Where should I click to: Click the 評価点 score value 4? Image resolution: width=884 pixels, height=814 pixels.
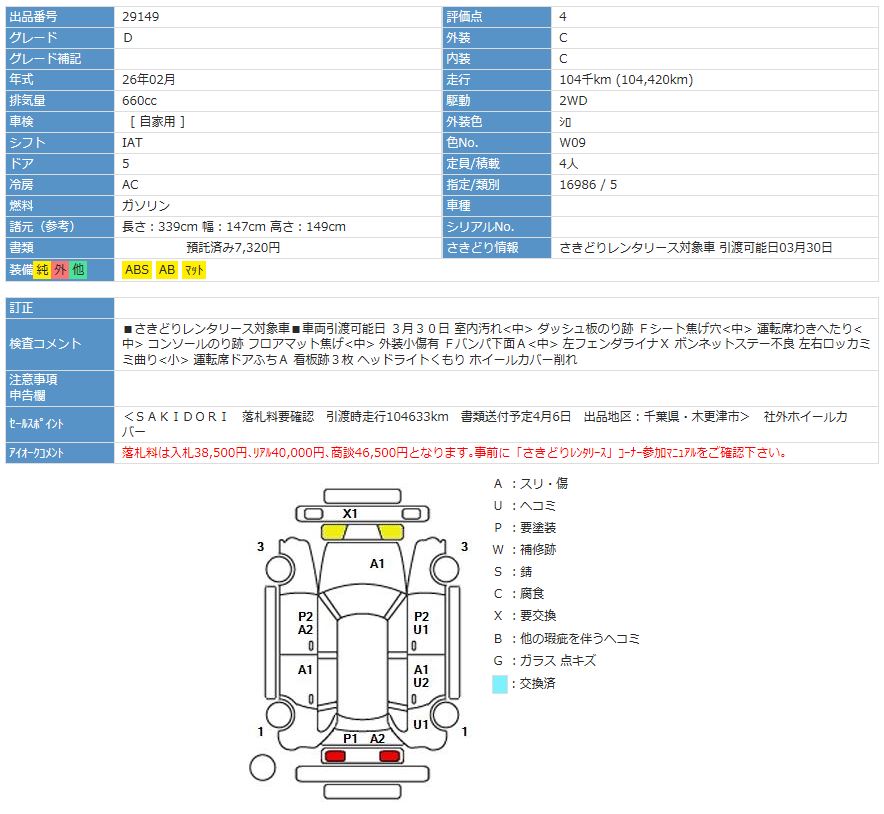click(x=563, y=17)
